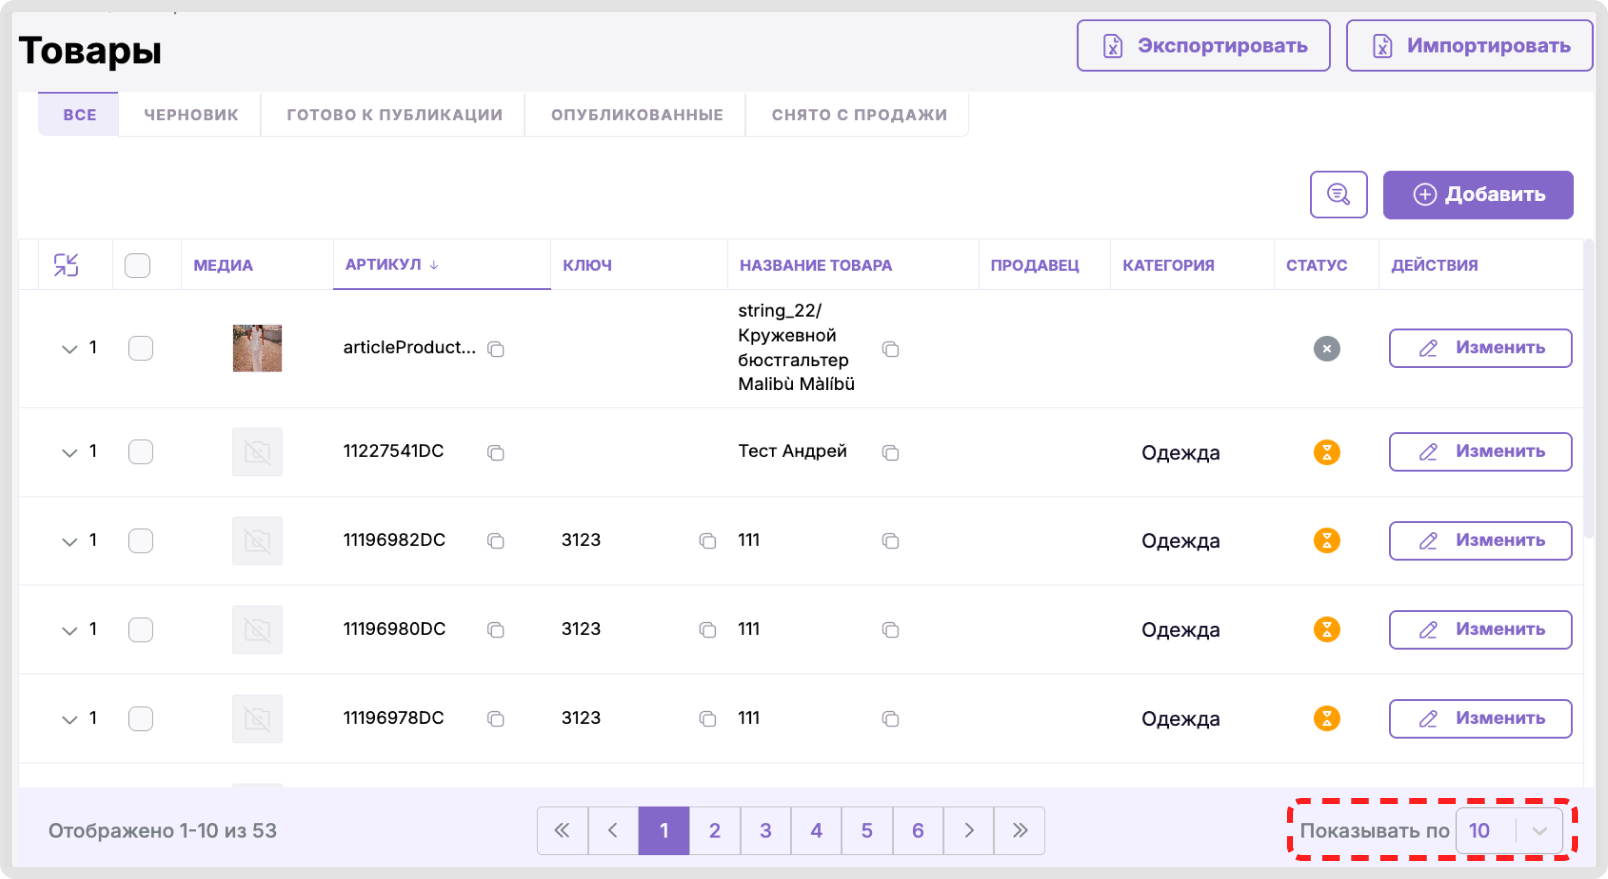Switch to the Черновик tab
The height and width of the screenshot is (879, 1608).
[x=191, y=115]
